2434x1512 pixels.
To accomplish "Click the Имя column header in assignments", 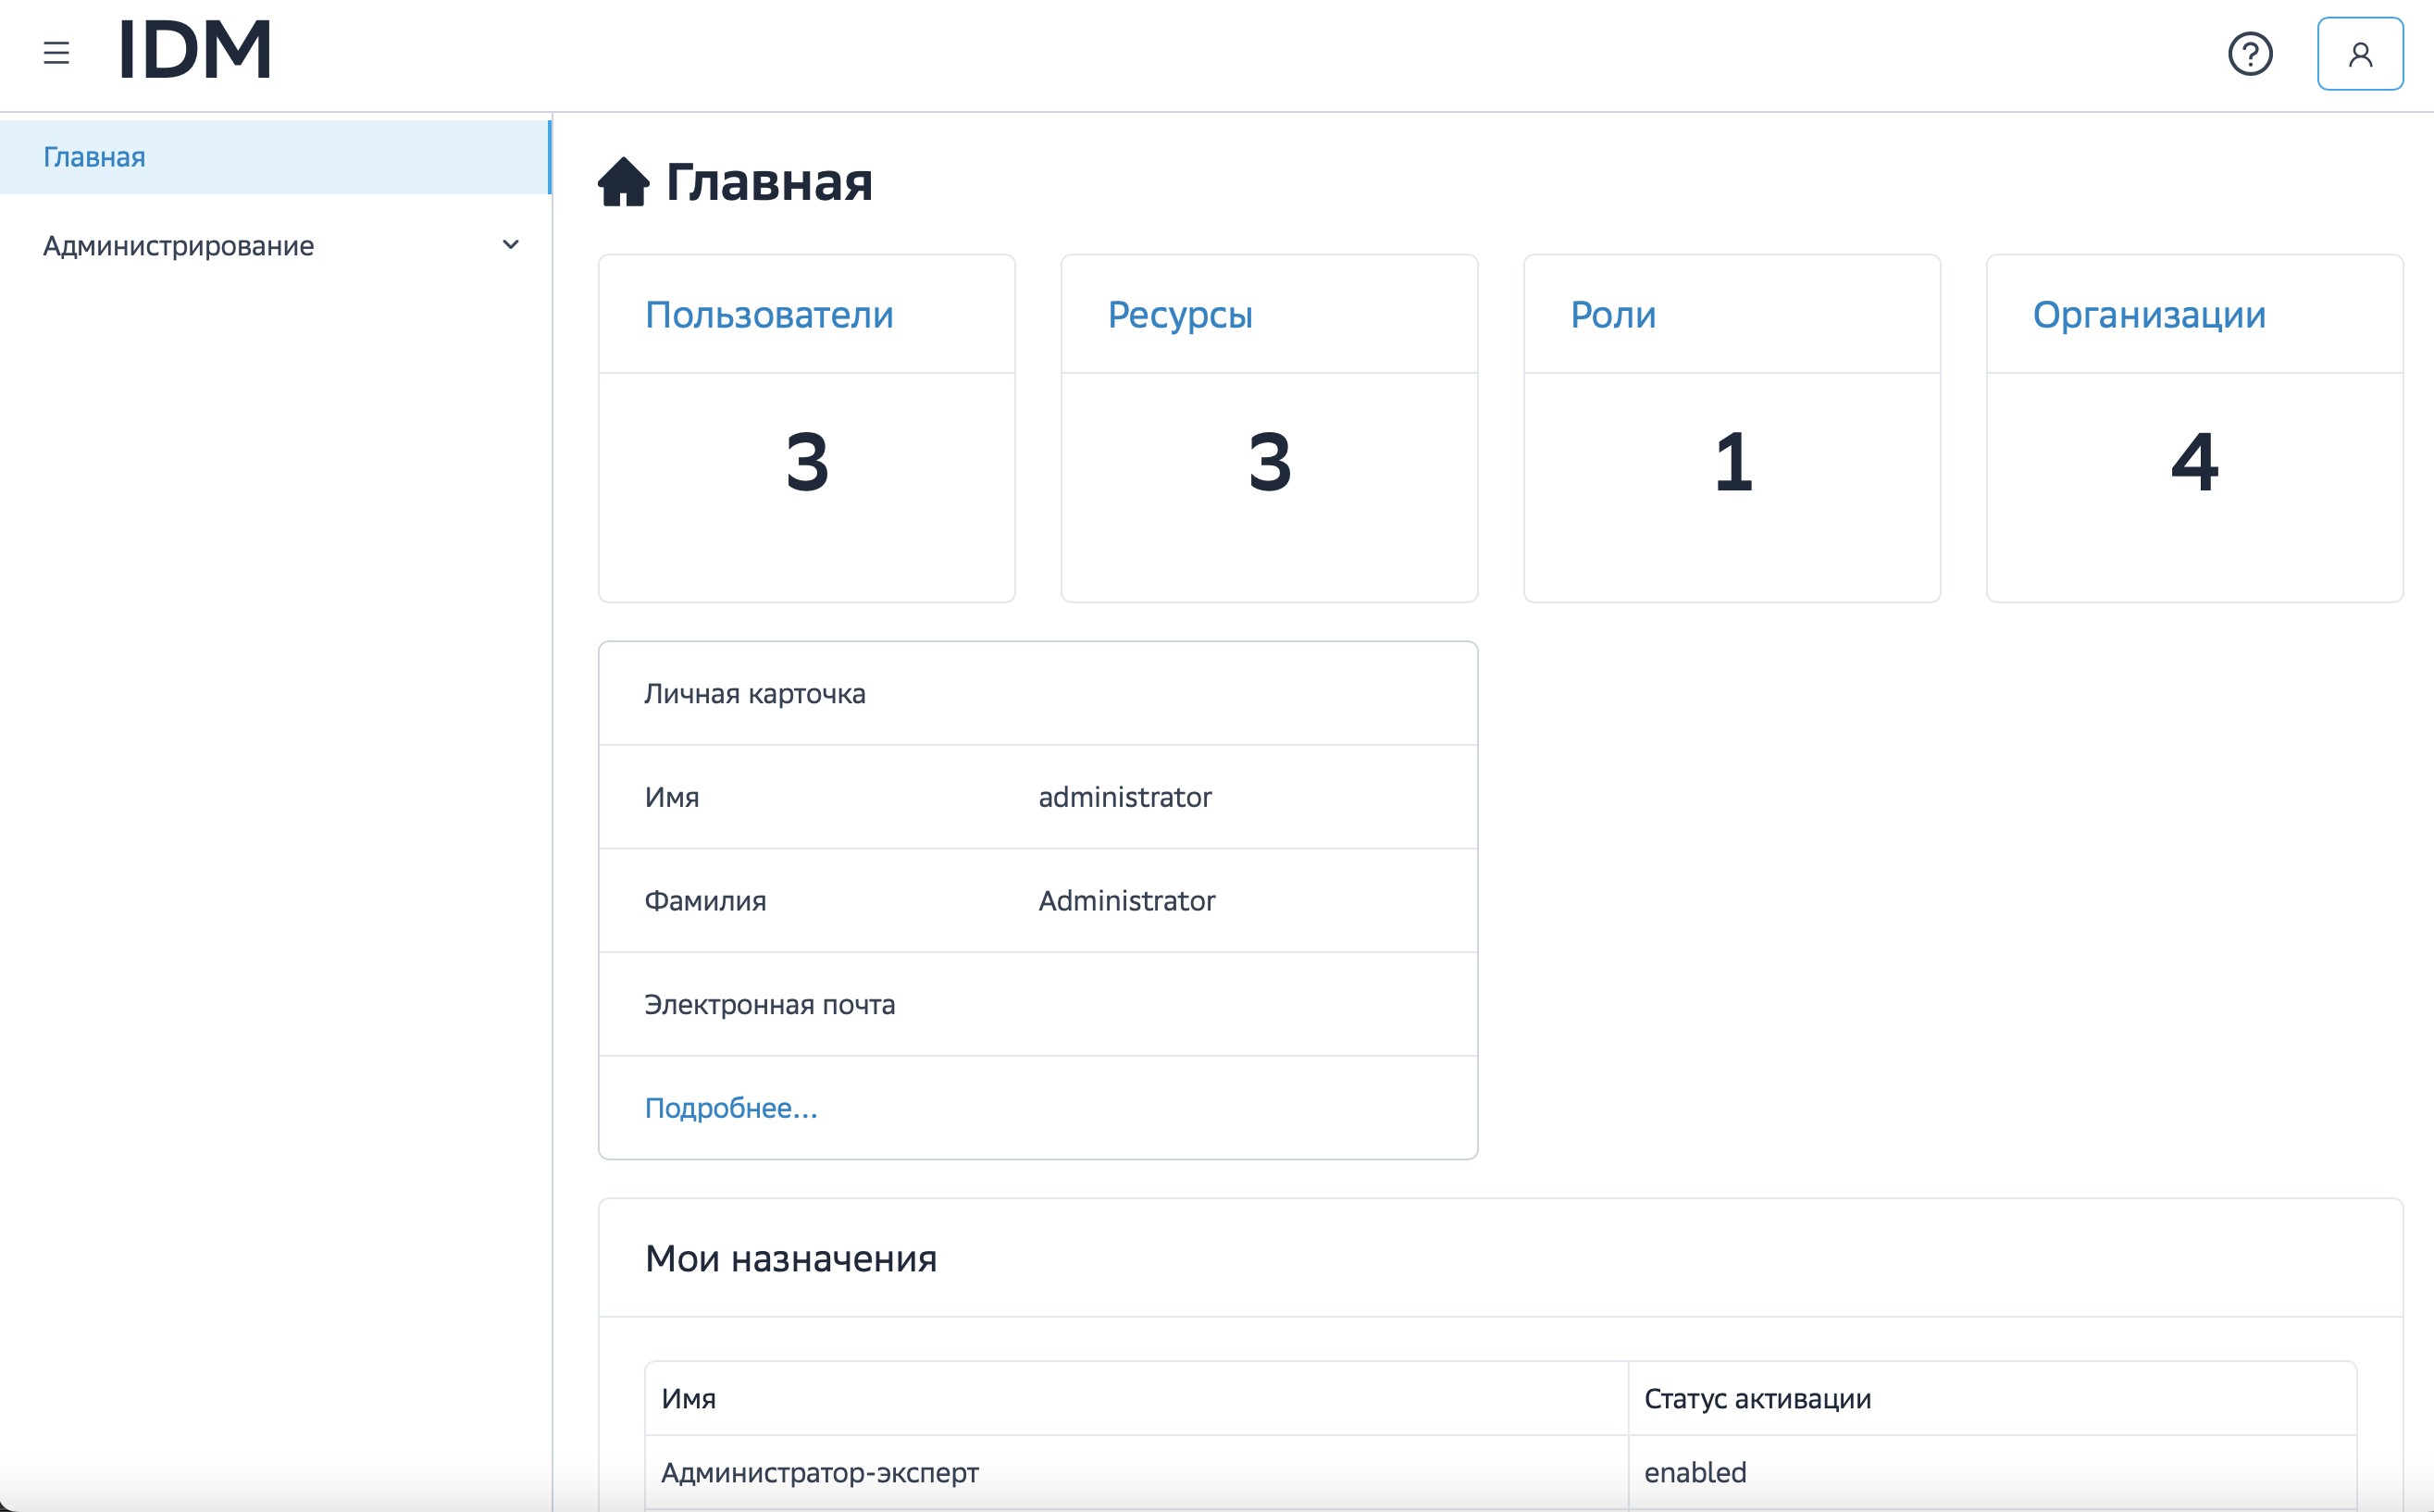I will [x=686, y=1400].
